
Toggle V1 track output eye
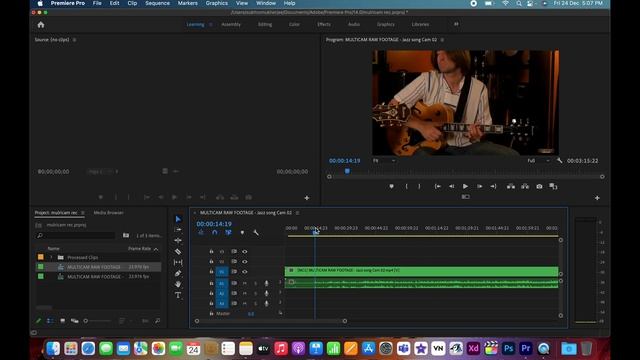click(x=244, y=271)
